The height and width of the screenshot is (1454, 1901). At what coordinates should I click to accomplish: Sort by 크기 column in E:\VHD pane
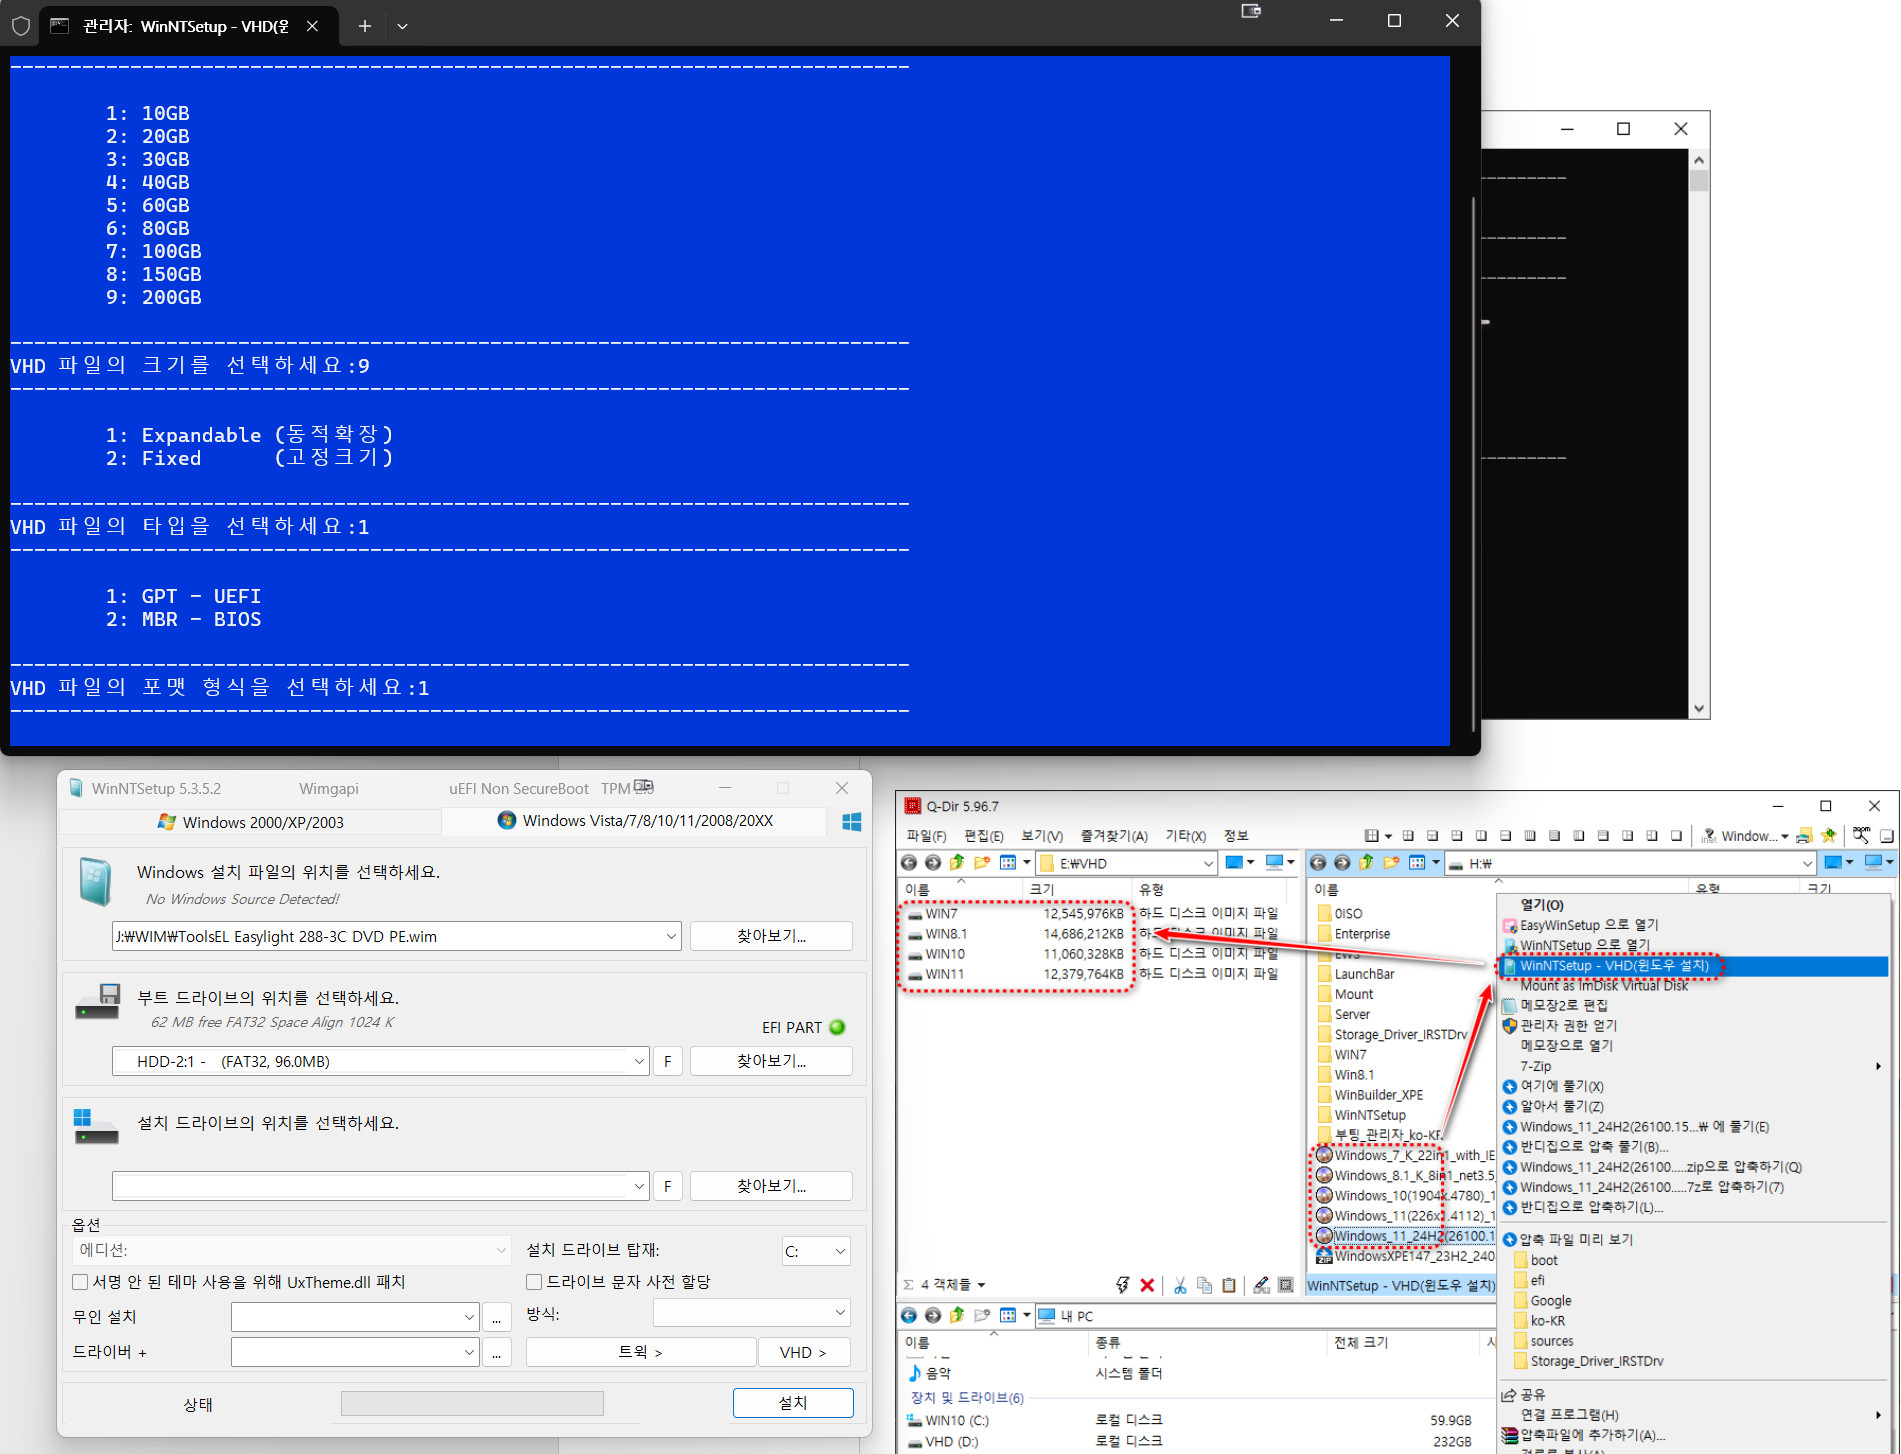1078,889
